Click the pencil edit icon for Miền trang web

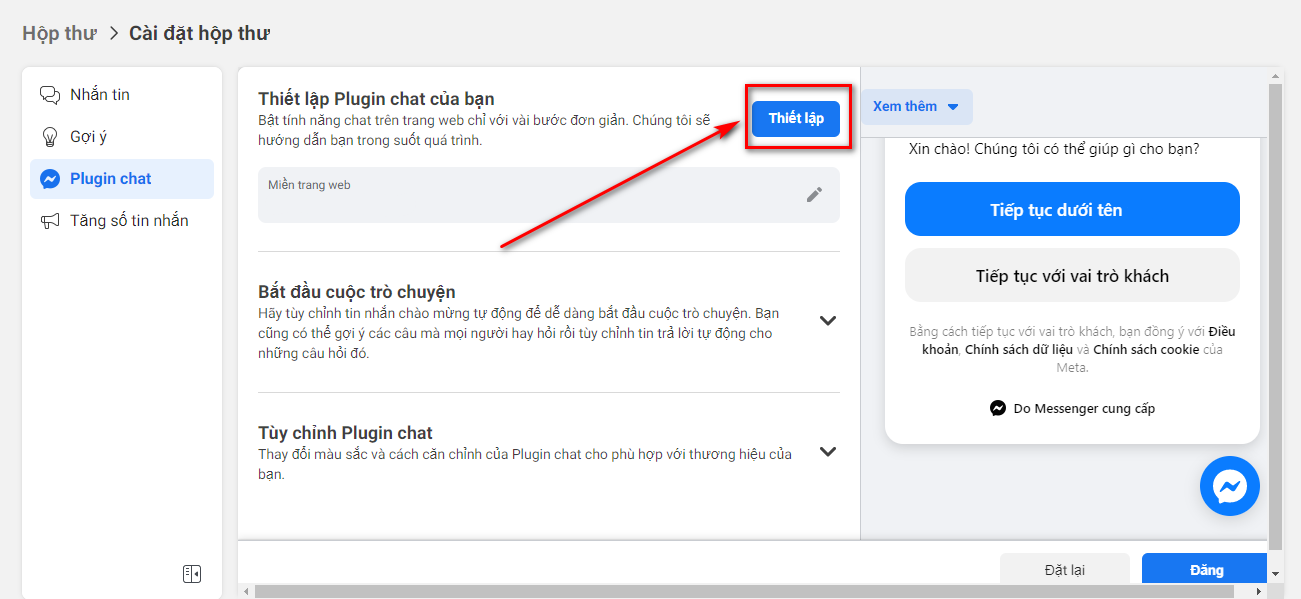814,195
